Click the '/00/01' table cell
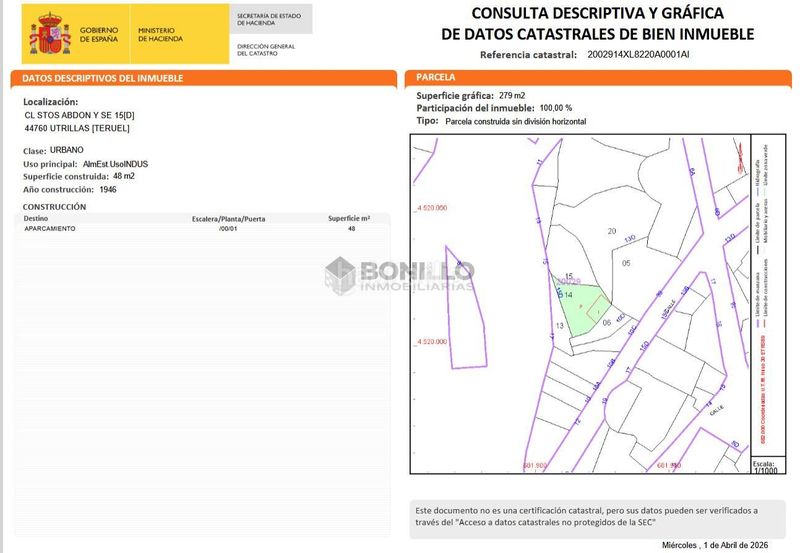 click(x=228, y=229)
